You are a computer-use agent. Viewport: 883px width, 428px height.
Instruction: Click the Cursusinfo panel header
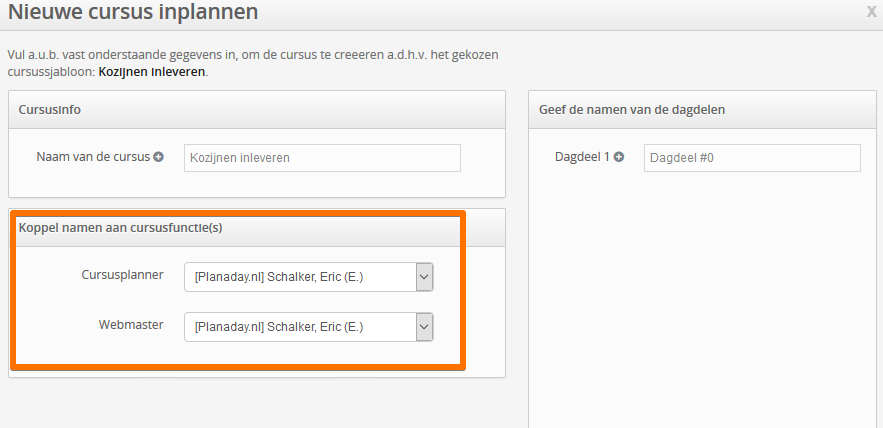[257, 110]
